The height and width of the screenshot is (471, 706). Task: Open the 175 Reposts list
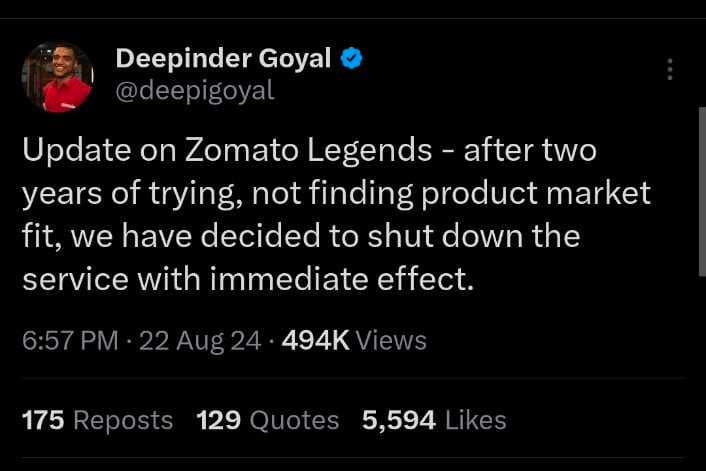97,420
